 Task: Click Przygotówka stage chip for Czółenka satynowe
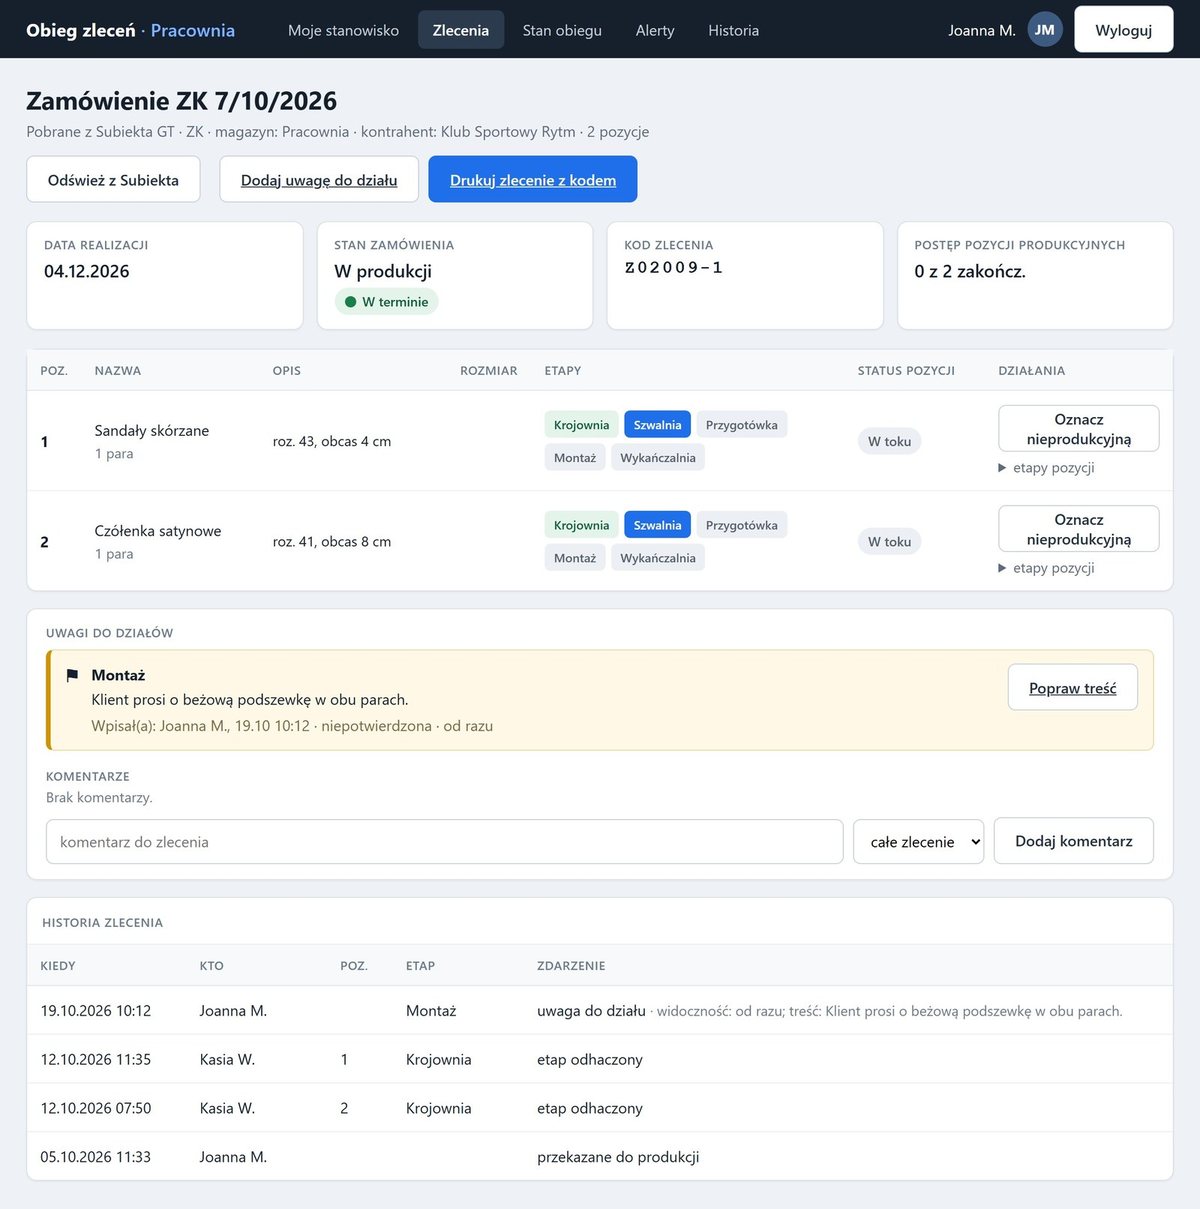[742, 525]
